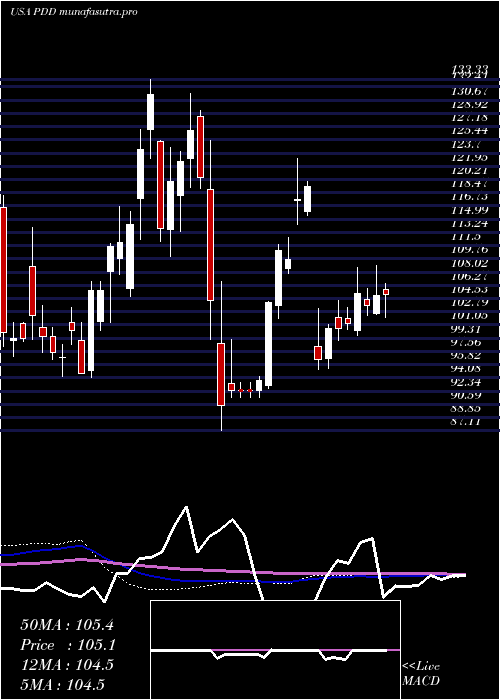
Task: Click the <<Live MACD label
Action: pos(421,674)
